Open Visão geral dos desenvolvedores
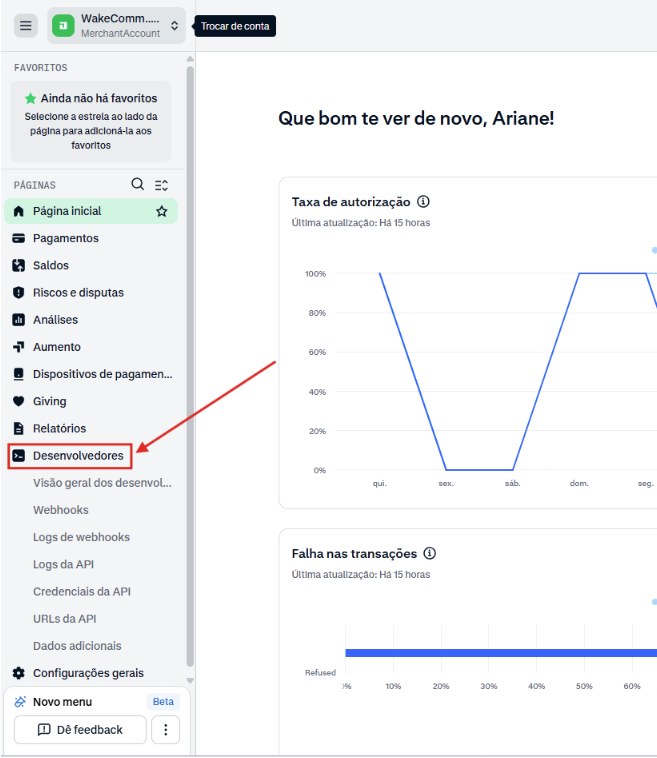 pos(102,482)
